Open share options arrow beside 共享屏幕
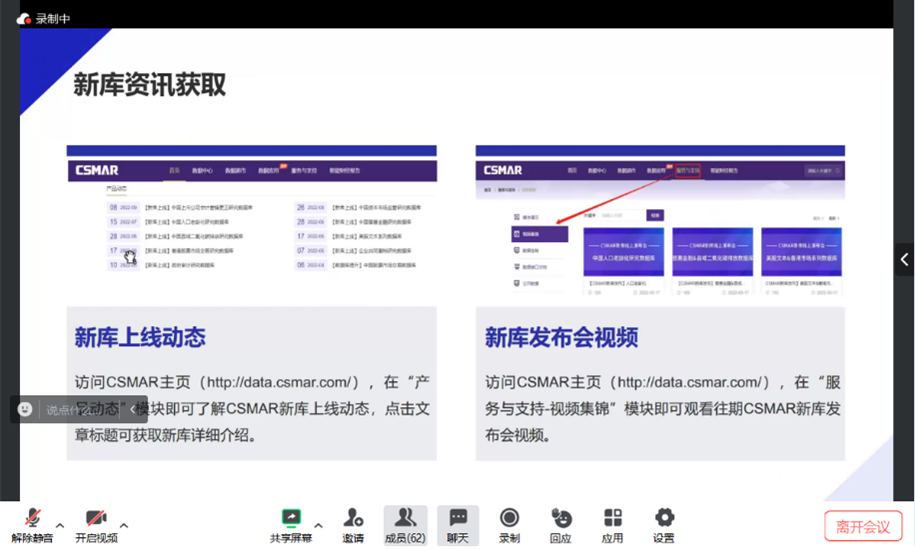This screenshot has height=549, width=915. click(318, 525)
